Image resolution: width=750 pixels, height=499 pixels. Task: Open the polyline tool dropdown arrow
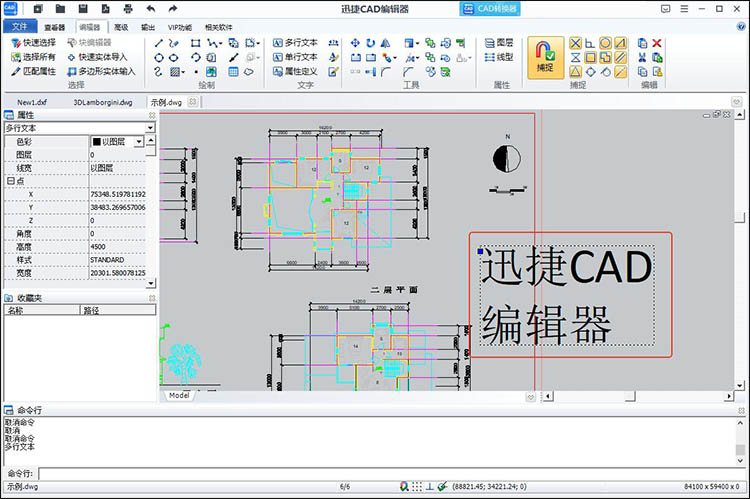pyautogui.click(x=221, y=44)
